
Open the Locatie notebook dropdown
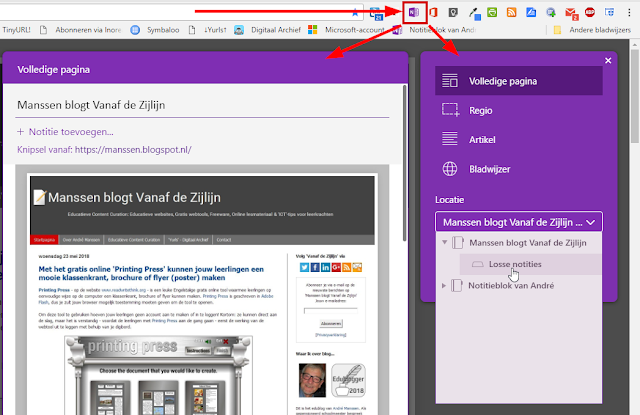coord(519,222)
